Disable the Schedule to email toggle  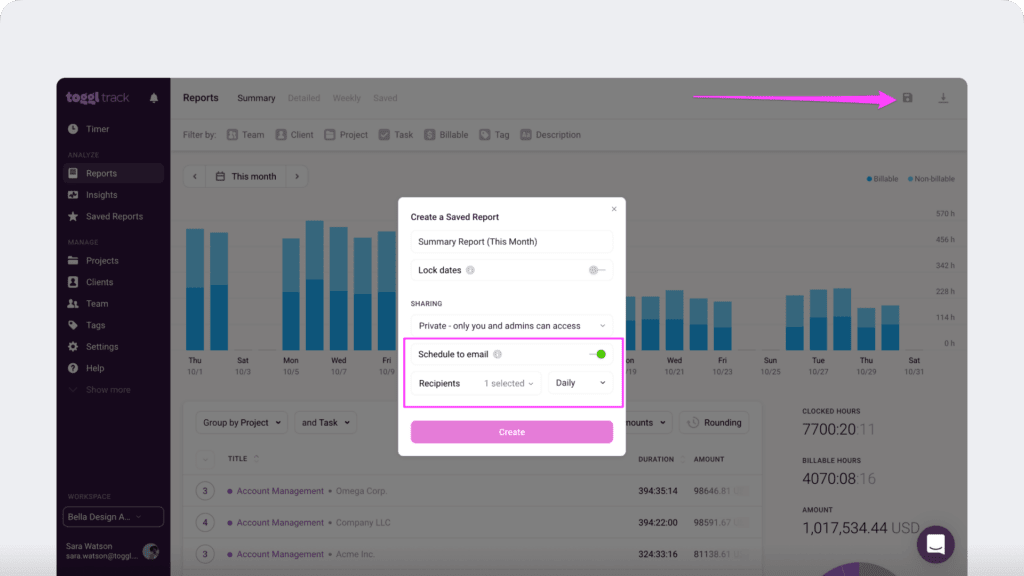[597, 354]
